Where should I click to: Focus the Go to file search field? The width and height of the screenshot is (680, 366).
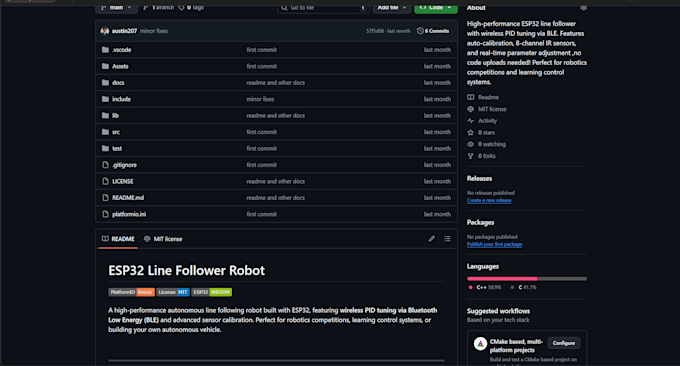point(323,7)
